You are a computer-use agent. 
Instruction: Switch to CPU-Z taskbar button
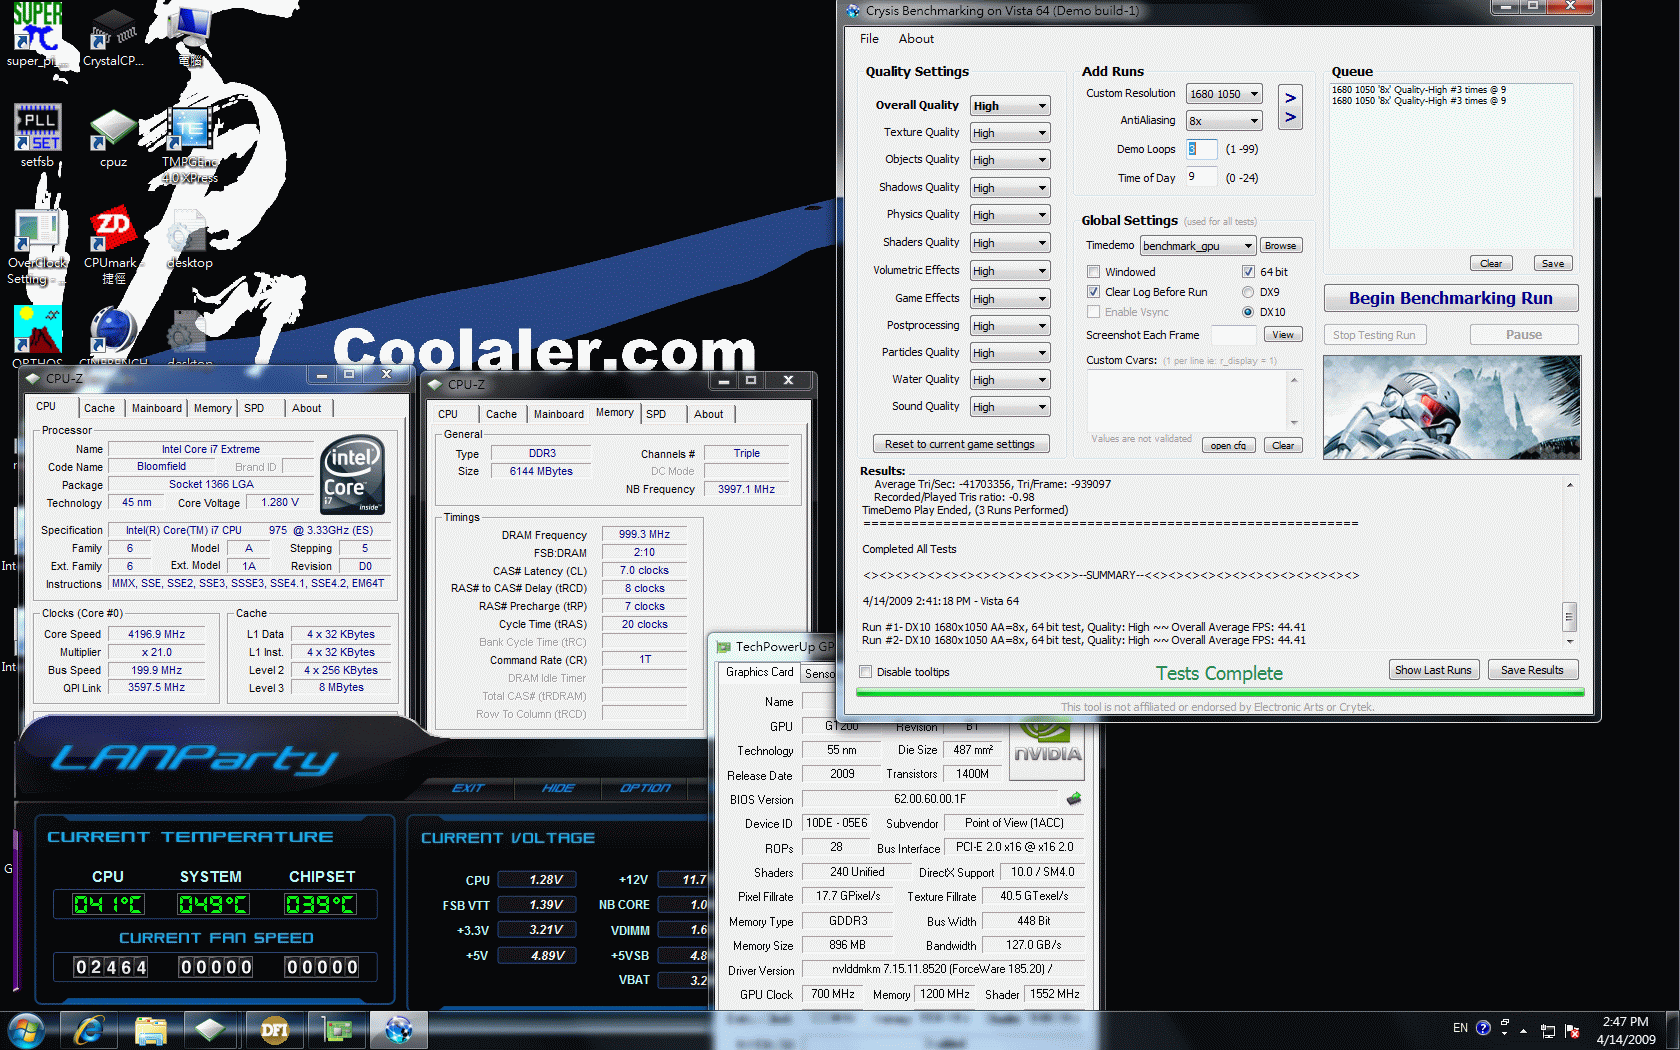211,1029
